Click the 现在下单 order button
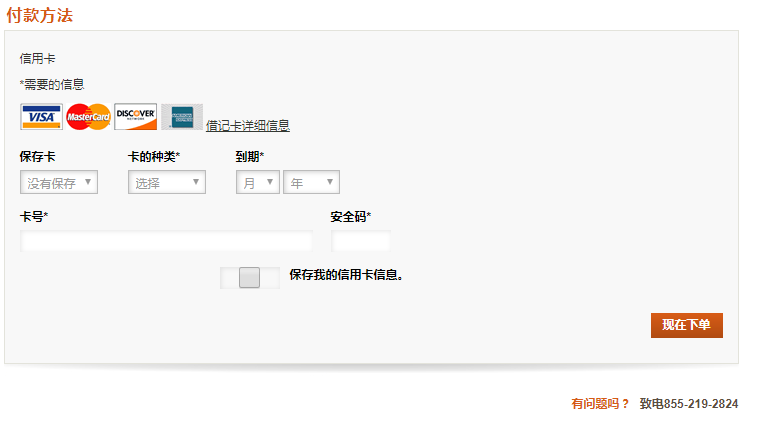Viewport: 768px width, 433px height. pyautogui.click(x=687, y=325)
